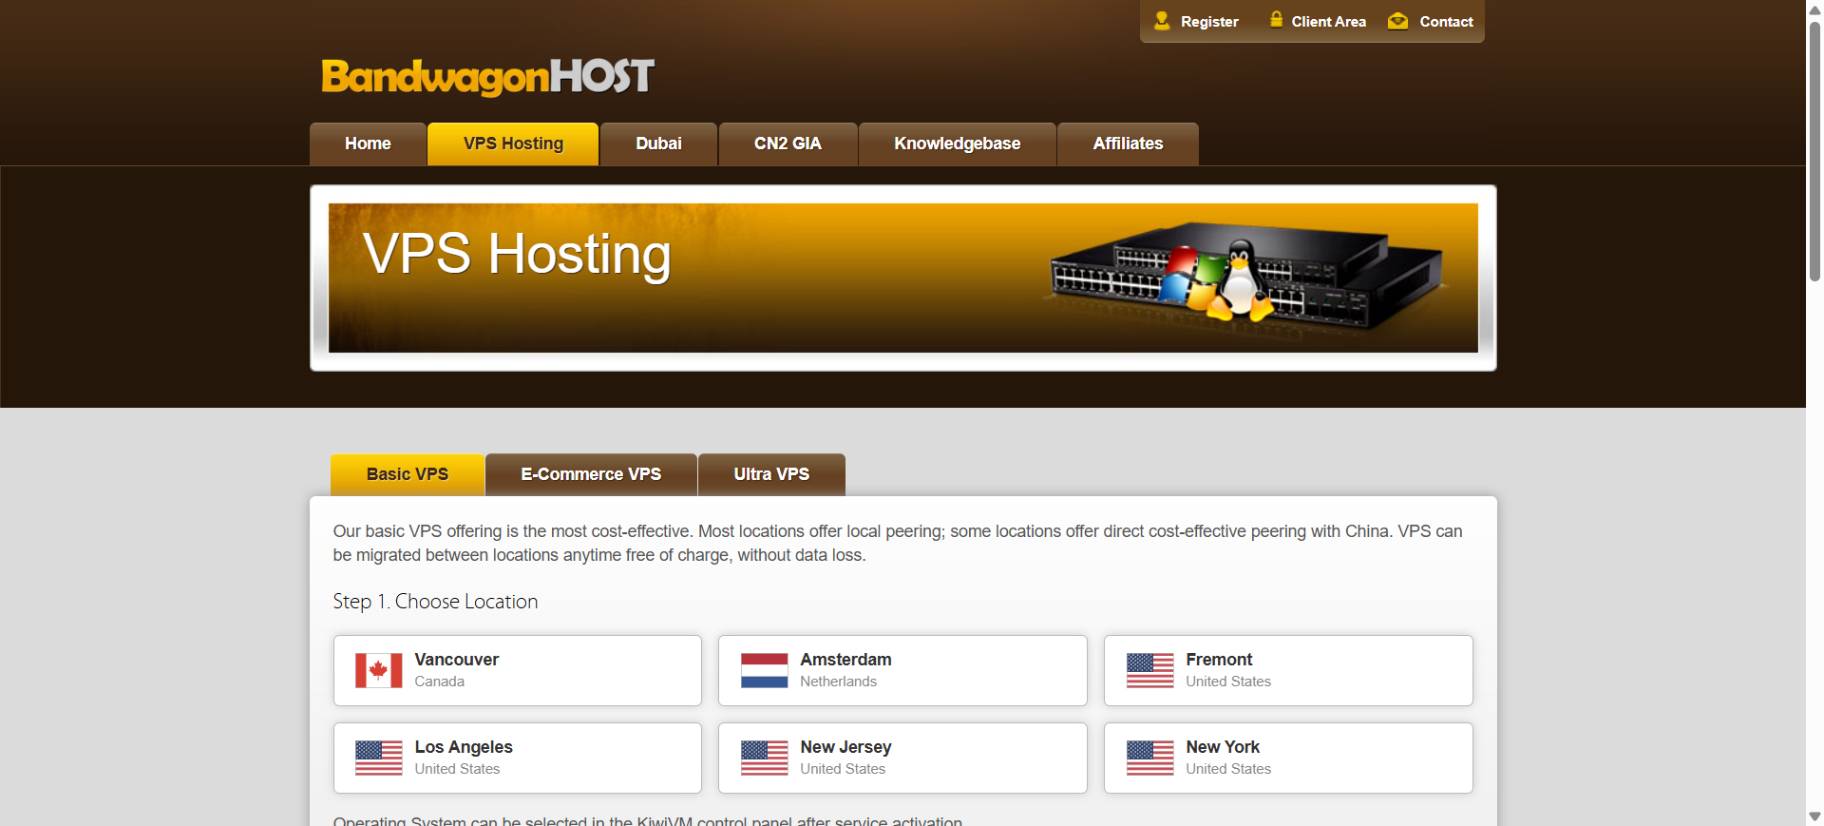Open the Contact link

1446,21
